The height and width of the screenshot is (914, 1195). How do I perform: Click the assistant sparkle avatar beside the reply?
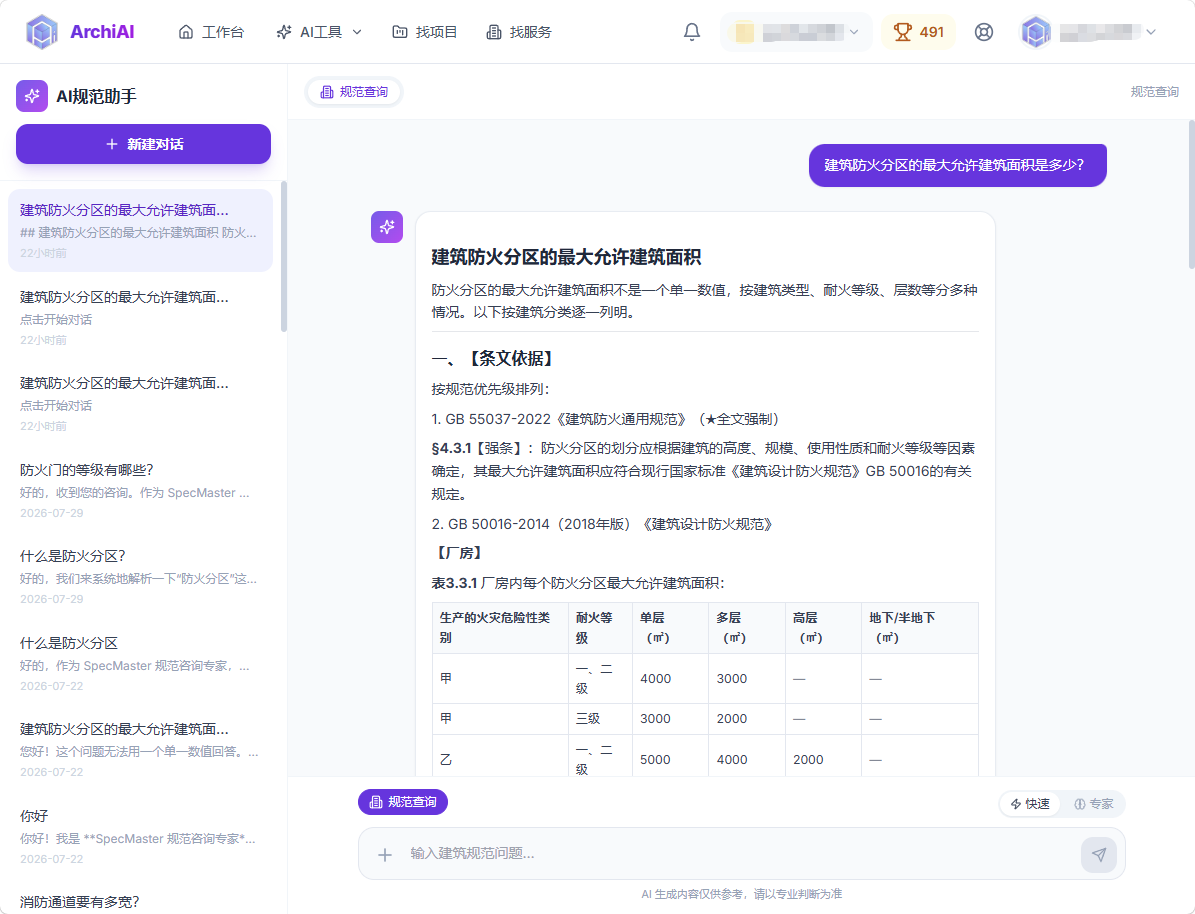pyautogui.click(x=387, y=227)
